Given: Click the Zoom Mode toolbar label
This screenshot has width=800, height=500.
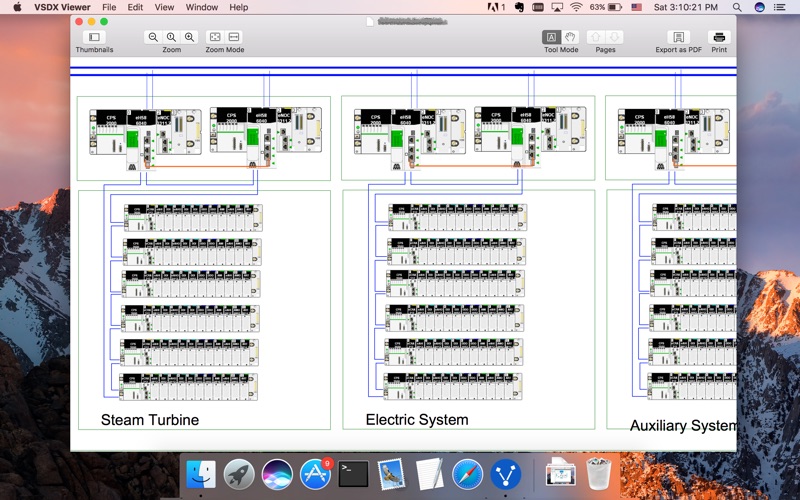Looking at the screenshot, I should click(224, 49).
